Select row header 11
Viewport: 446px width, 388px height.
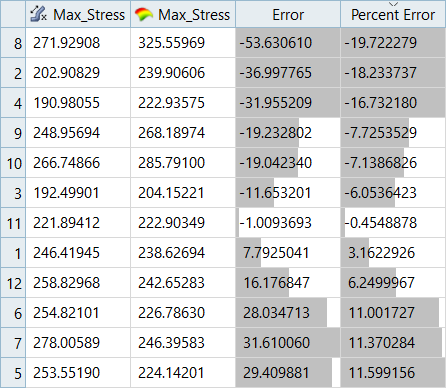coord(13,223)
